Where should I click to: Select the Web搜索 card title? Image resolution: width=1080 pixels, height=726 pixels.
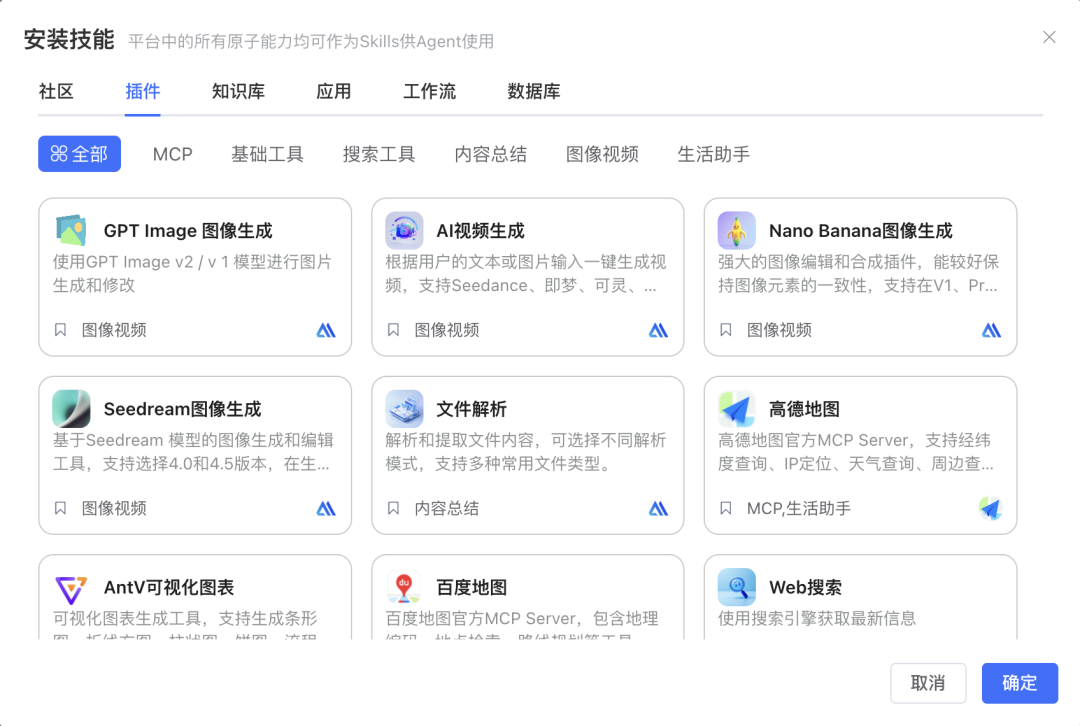pyautogui.click(x=805, y=588)
